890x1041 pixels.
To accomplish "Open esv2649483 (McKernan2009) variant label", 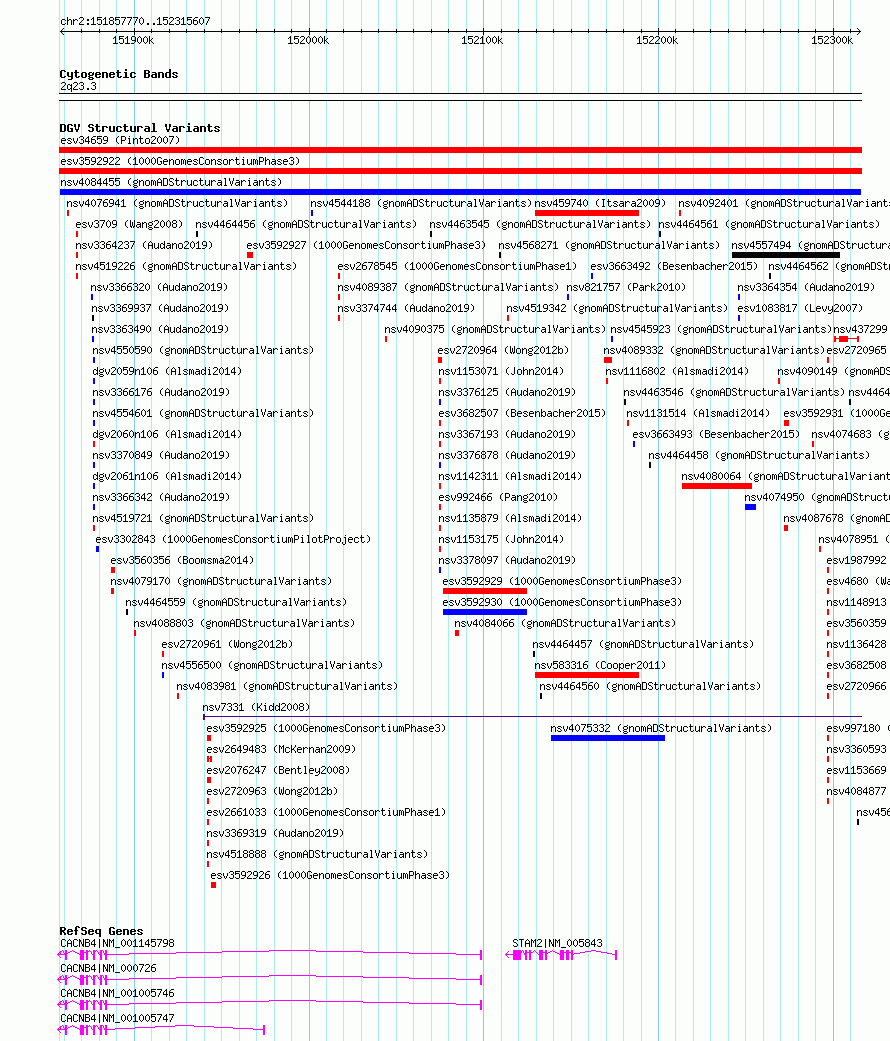I will (281, 749).
